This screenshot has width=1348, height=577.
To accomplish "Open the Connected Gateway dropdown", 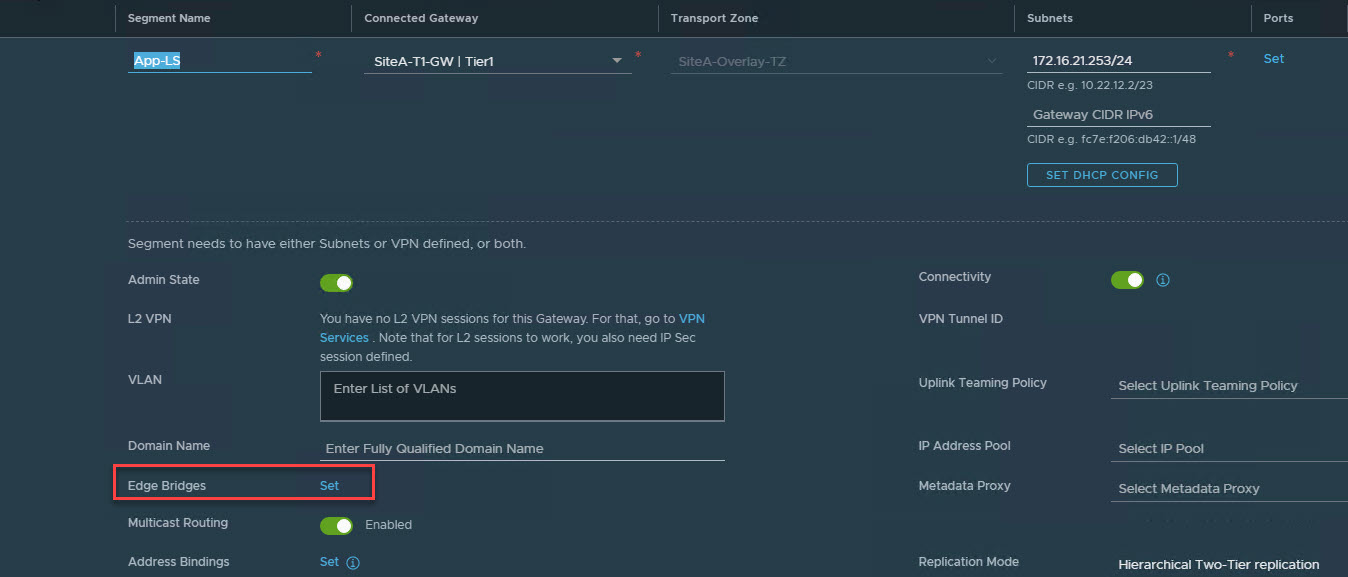I will pyautogui.click(x=496, y=62).
